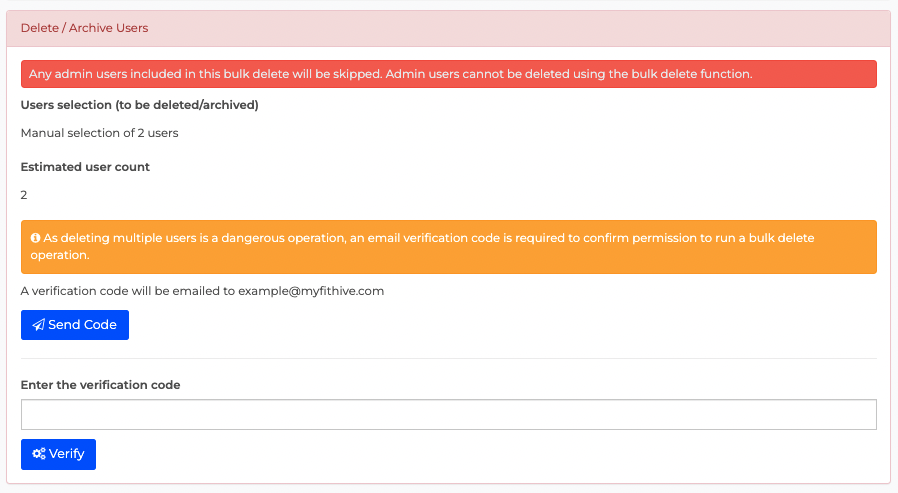The height and width of the screenshot is (493, 898).
Task: Click the orange dangerous operation alert
Action: pyautogui.click(x=448, y=247)
